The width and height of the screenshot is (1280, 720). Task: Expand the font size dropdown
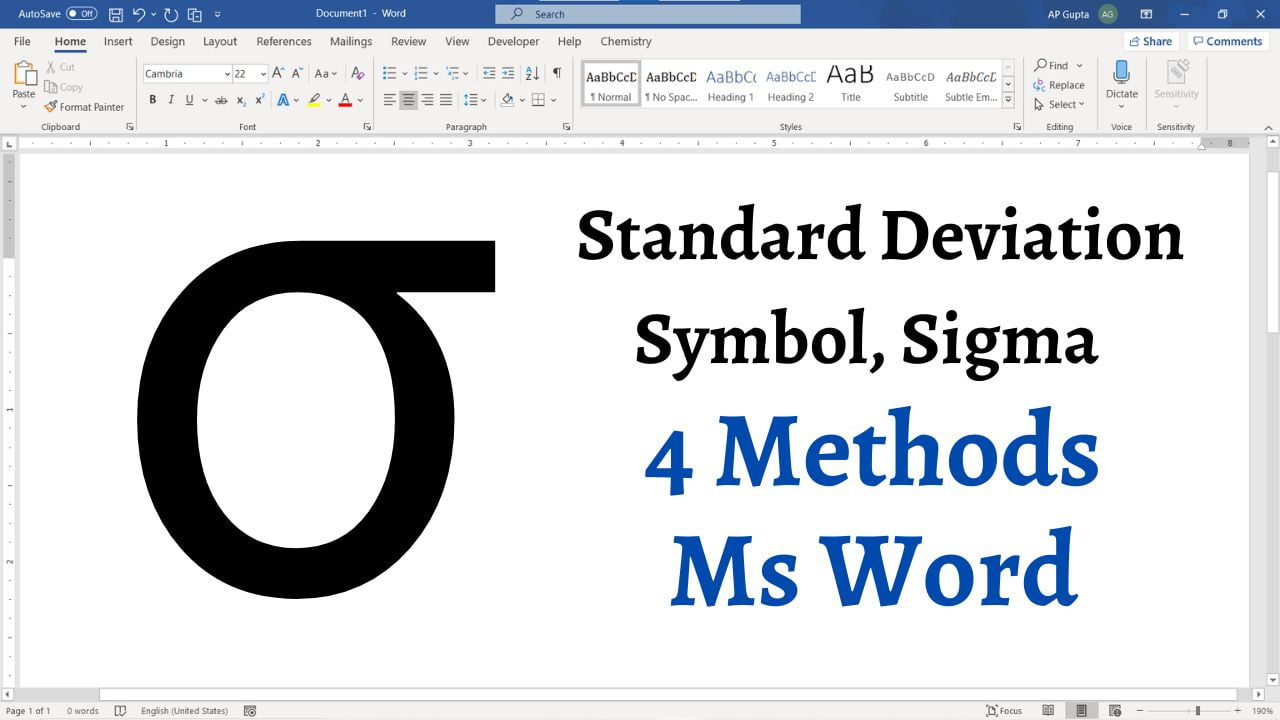263,74
